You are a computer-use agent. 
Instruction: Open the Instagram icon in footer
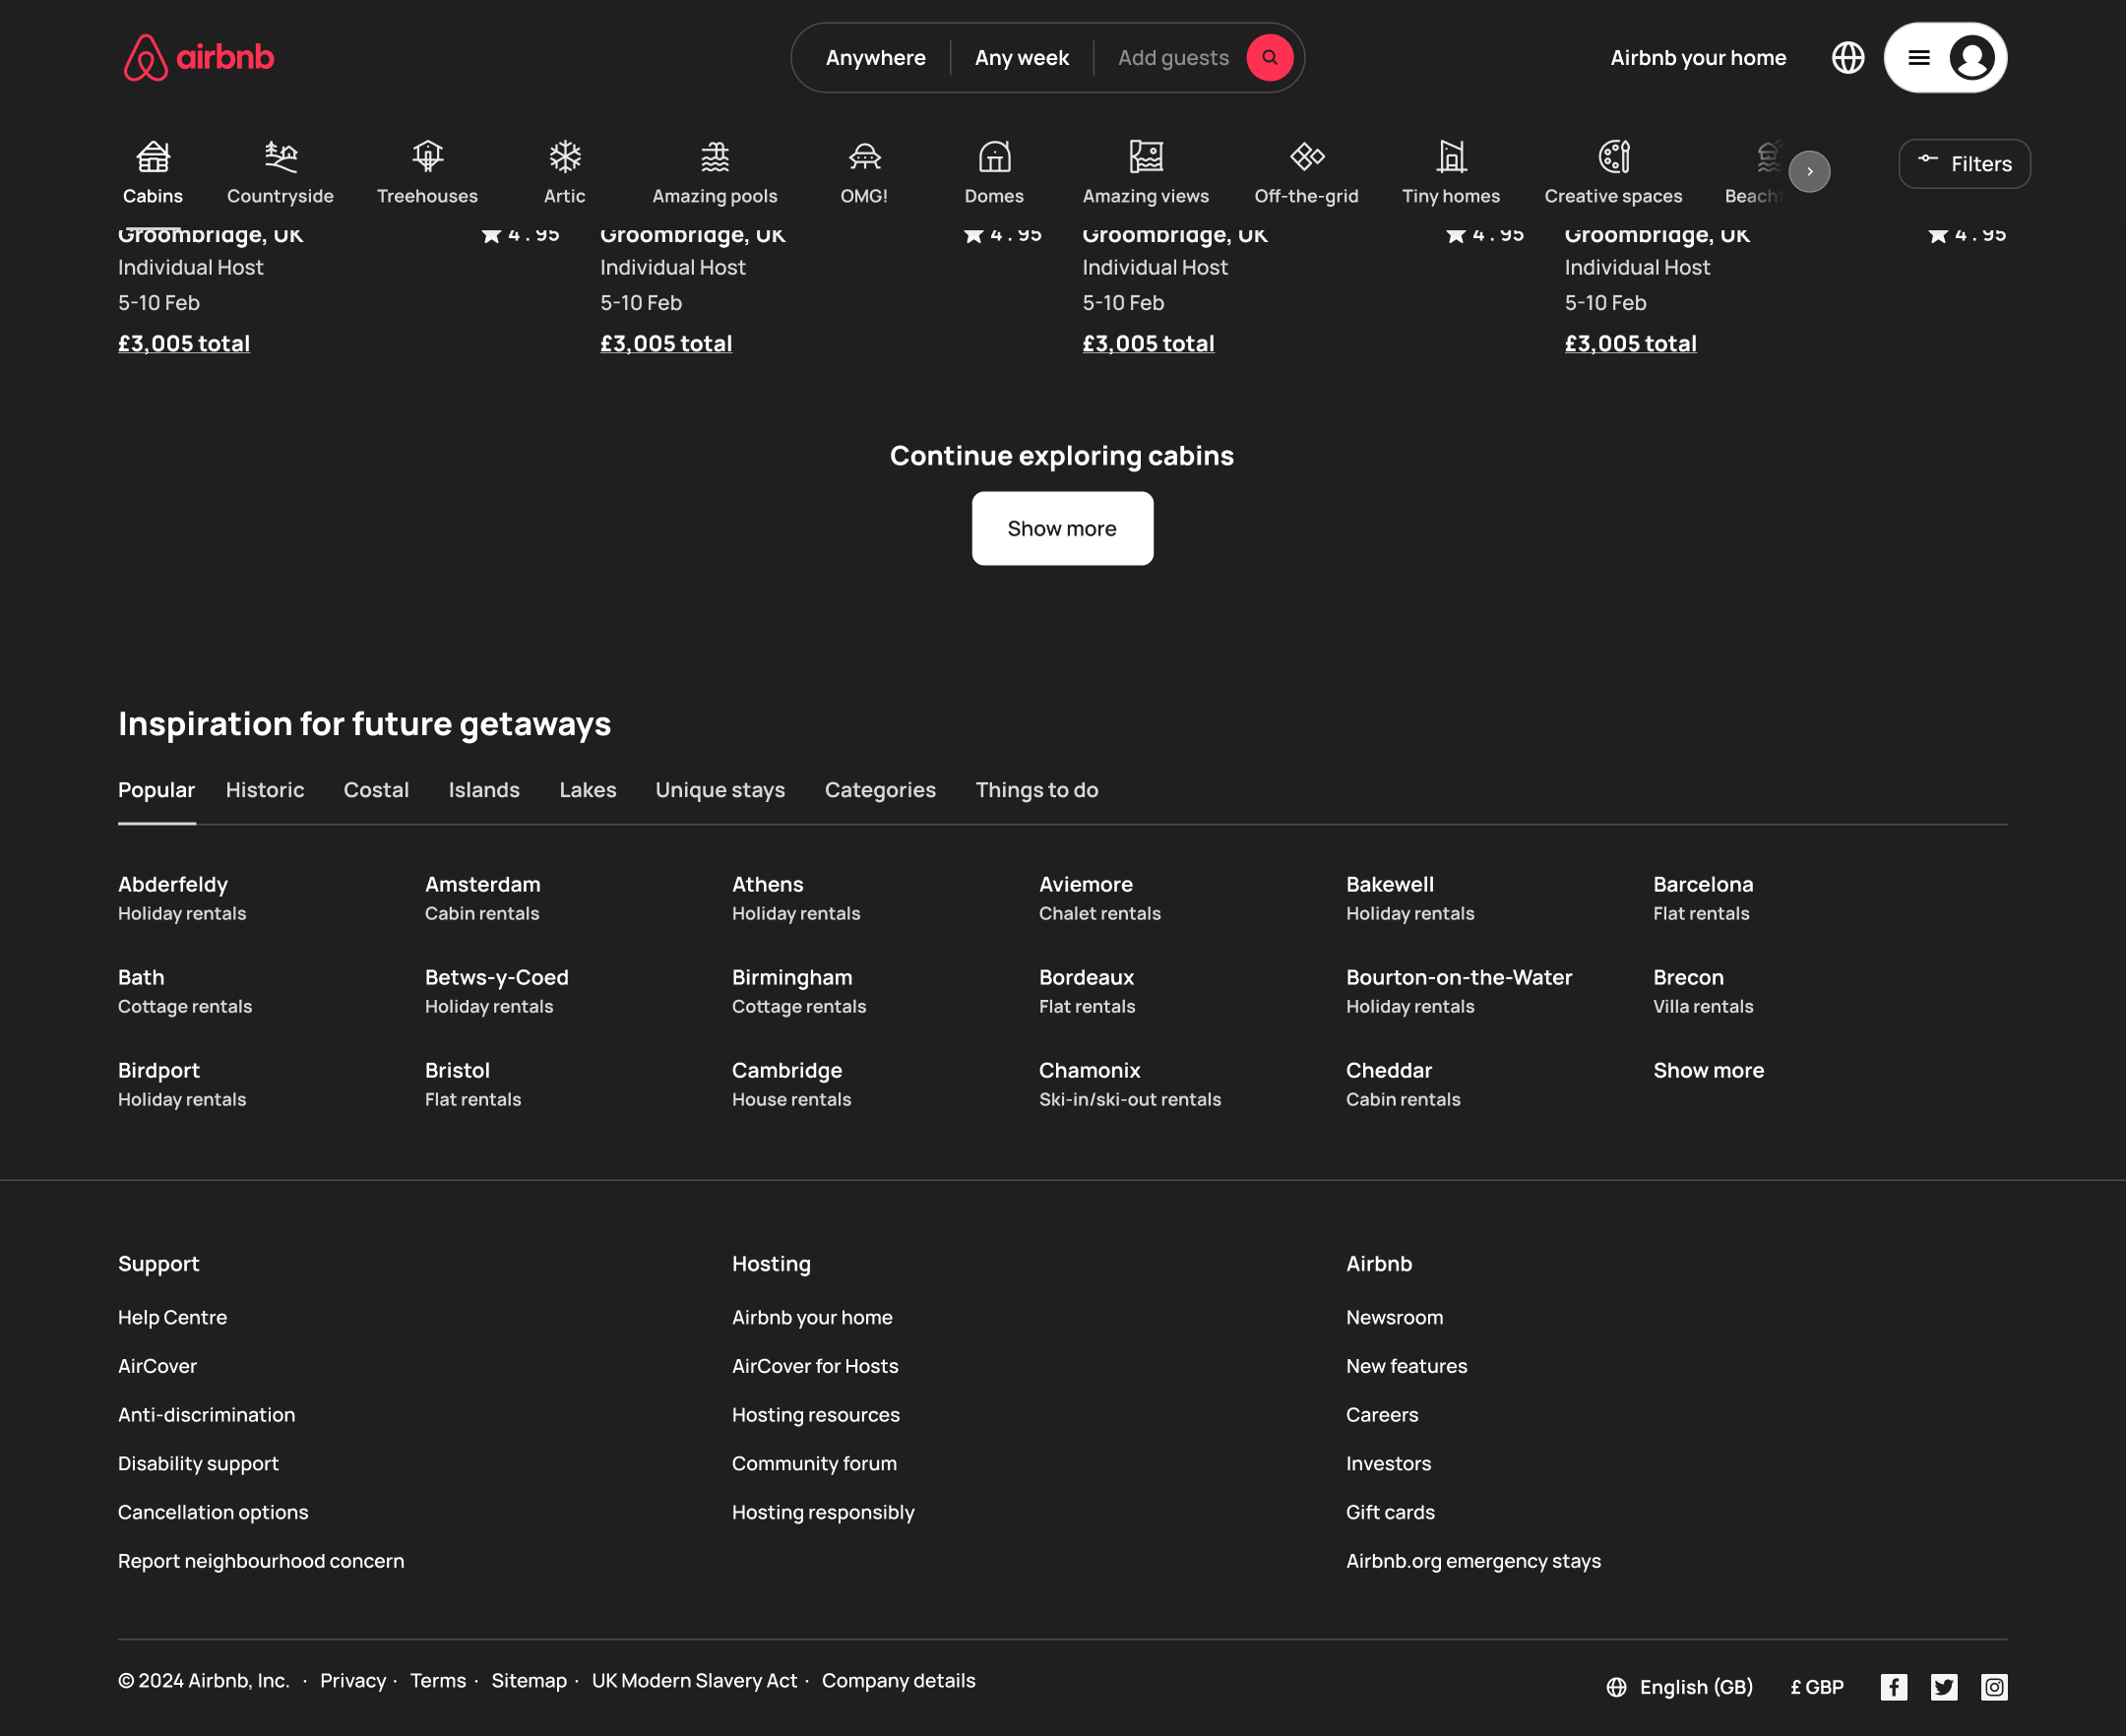pyautogui.click(x=1994, y=1687)
